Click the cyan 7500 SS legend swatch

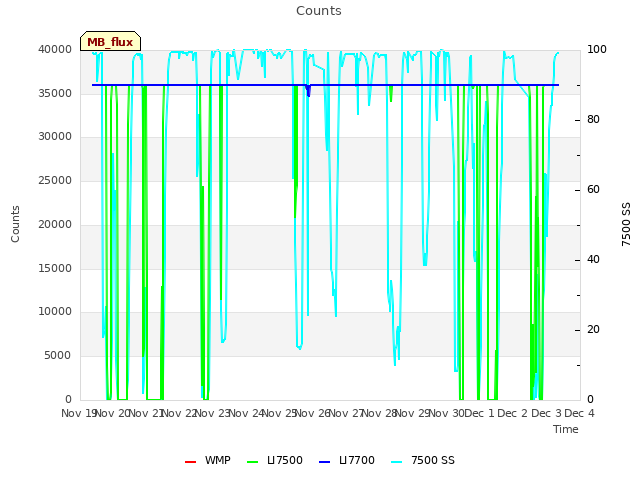click(x=397, y=462)
